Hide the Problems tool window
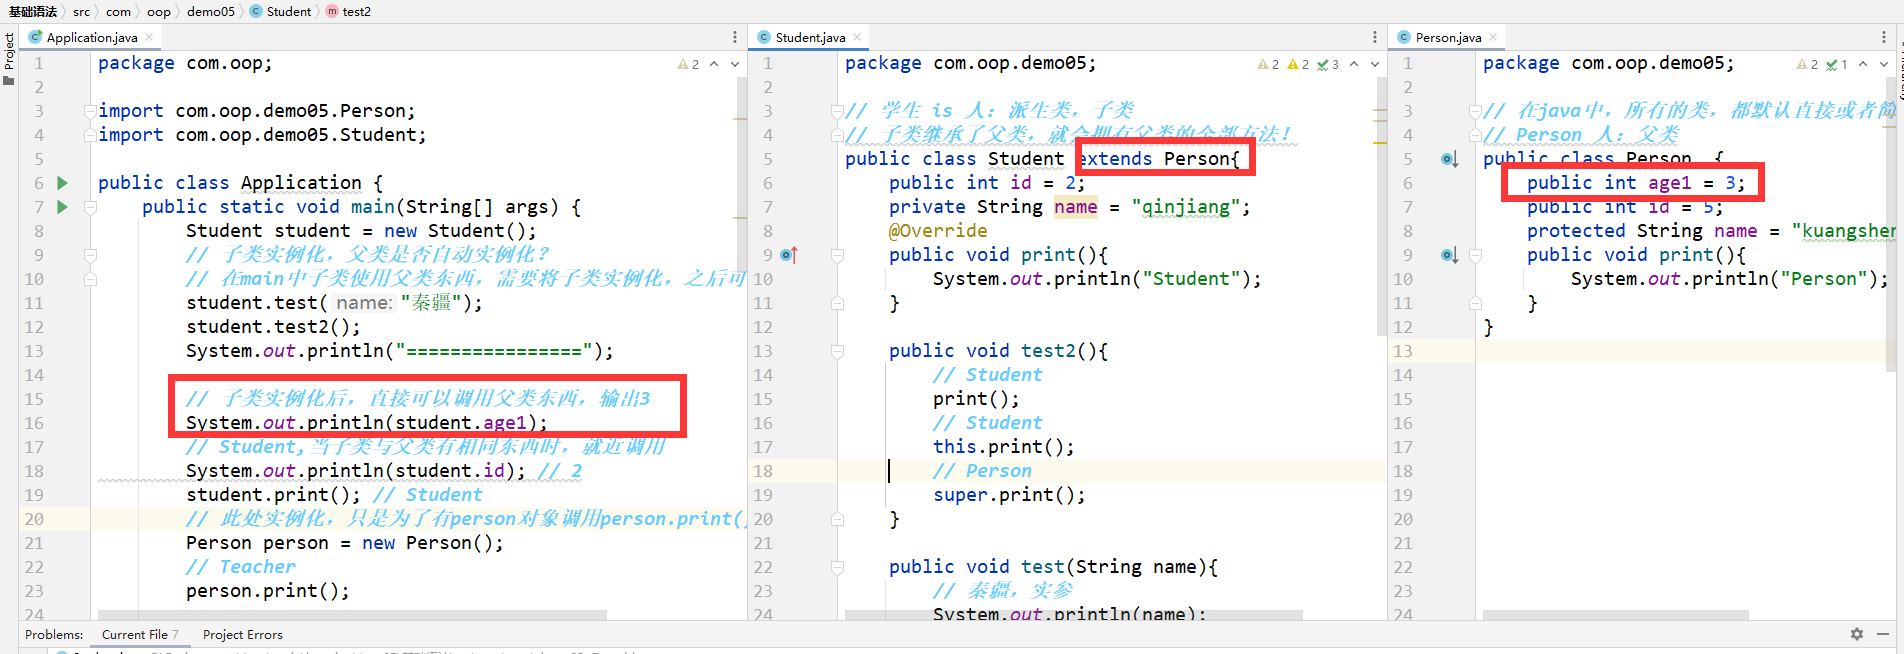The width and height of the screenshot is (1904, 654). pyautogui.click(x=1883, y=634)
